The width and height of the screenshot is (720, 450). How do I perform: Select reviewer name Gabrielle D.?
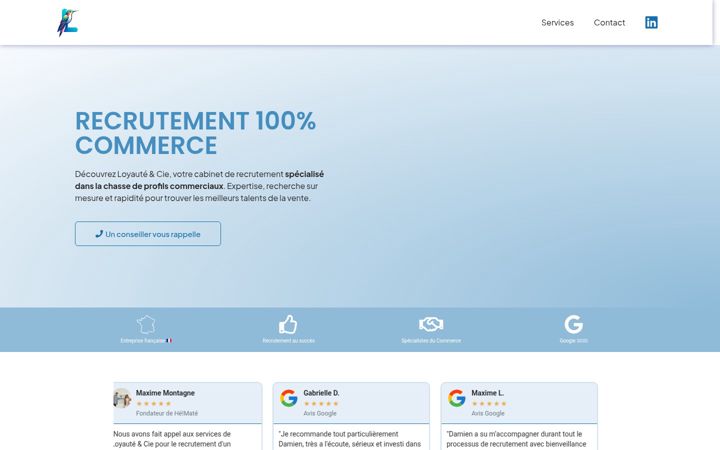(321, 393)
